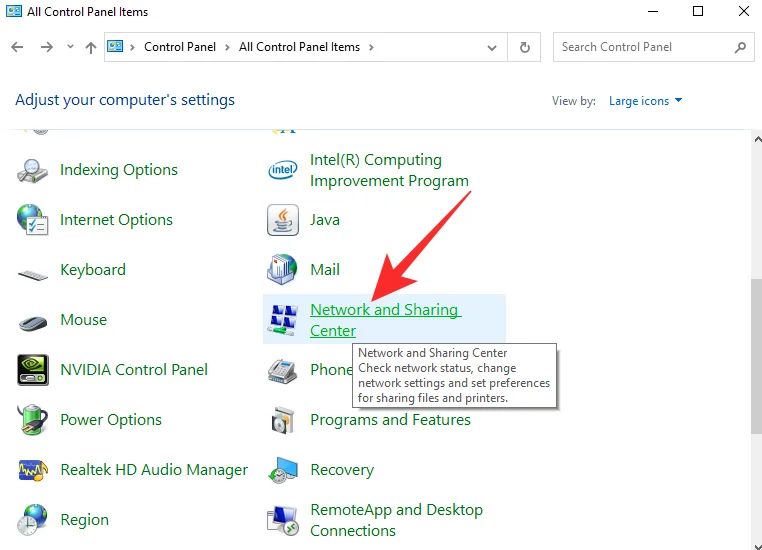Open the Realtek HD Audio Manager icon
Viewport: 762px width, 550px height.
click(x=33, y=470)
